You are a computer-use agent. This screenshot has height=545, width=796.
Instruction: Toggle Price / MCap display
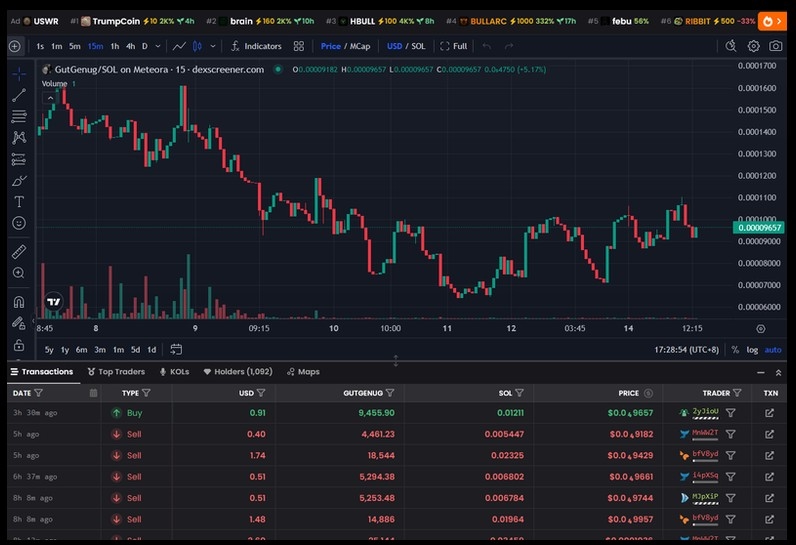pos(345,46)
